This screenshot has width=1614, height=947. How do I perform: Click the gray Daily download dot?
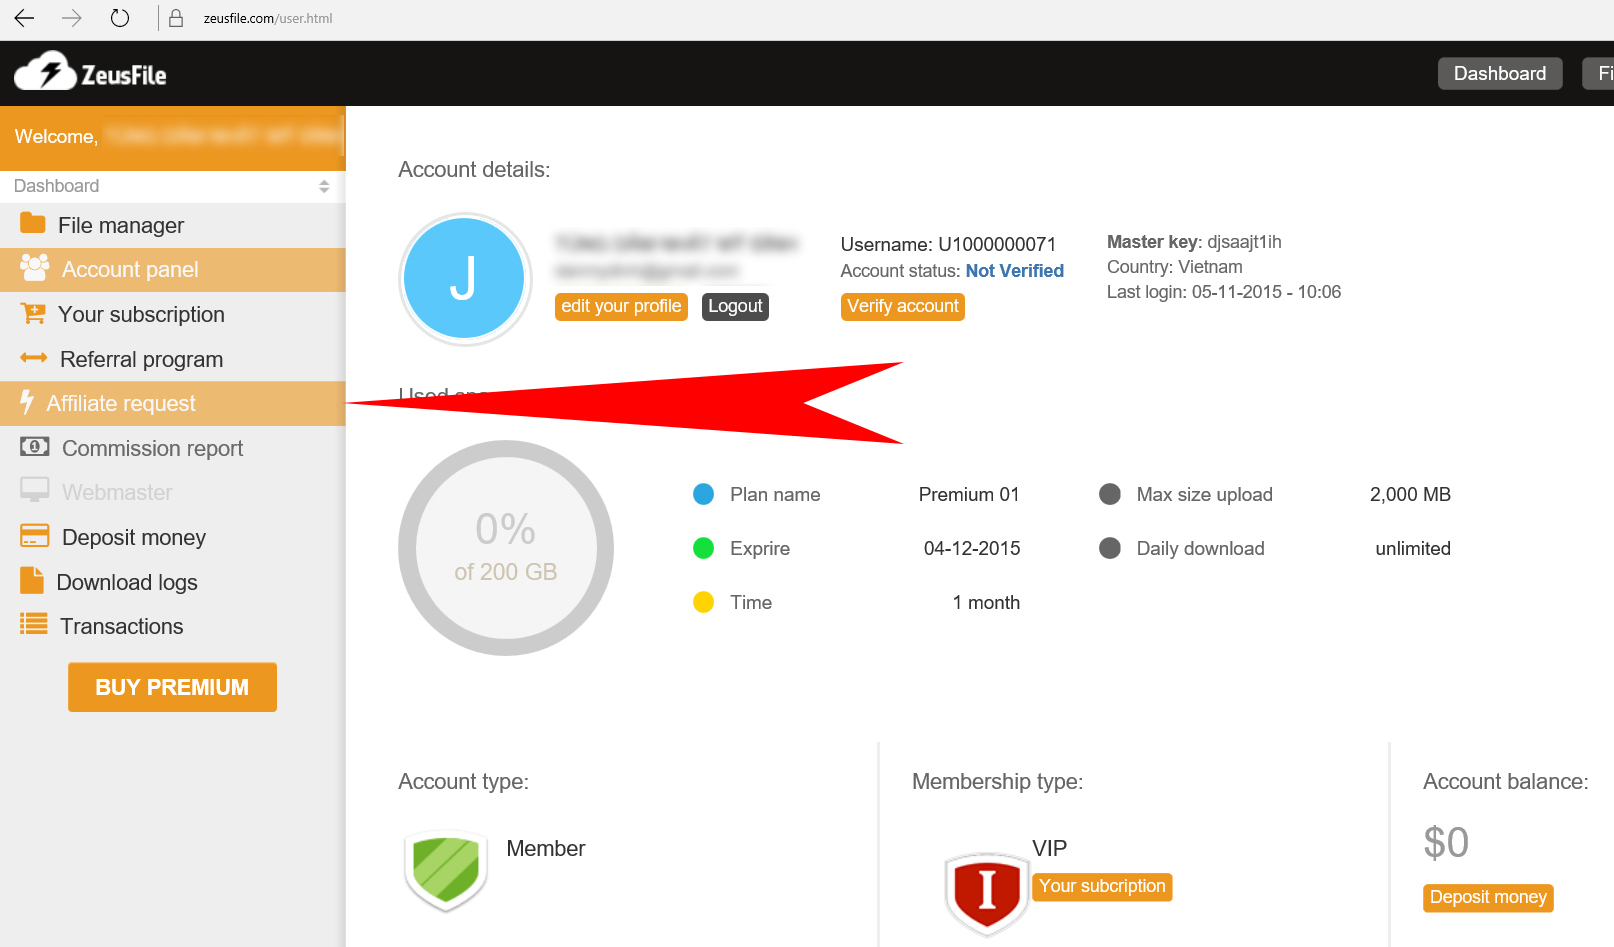coord(1110,548)
